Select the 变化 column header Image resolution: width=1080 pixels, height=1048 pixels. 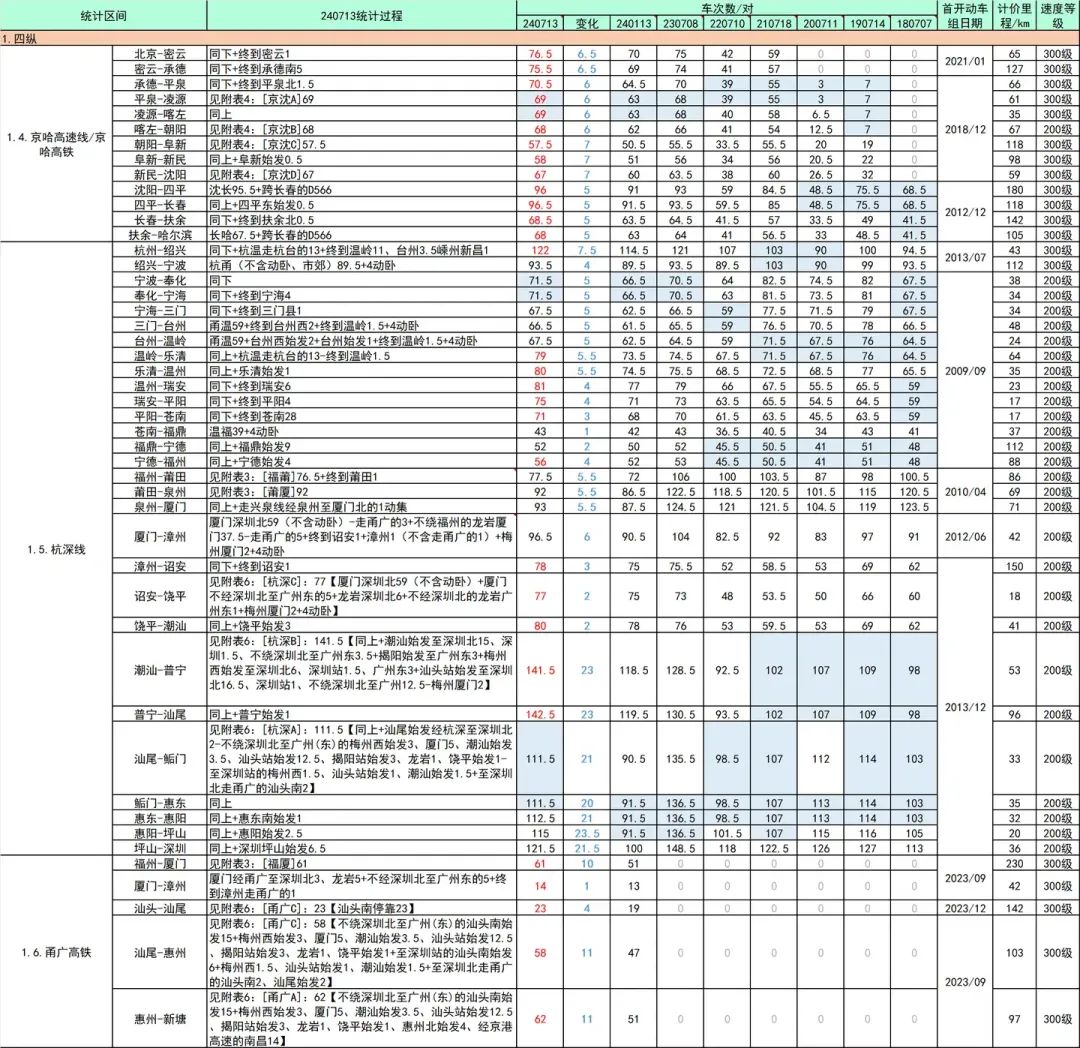coord(586,23)
